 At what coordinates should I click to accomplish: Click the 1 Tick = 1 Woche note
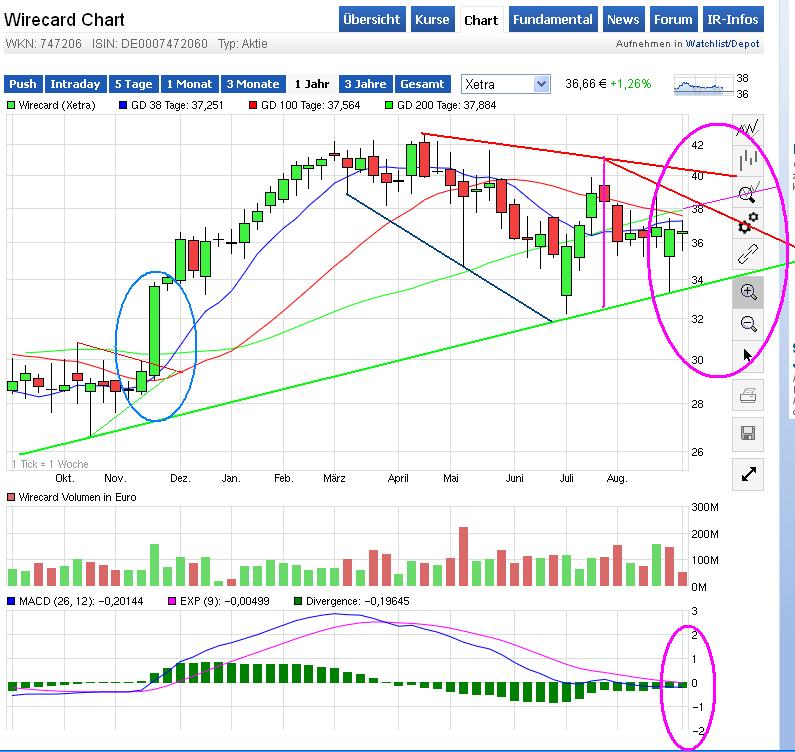(50, 464)
